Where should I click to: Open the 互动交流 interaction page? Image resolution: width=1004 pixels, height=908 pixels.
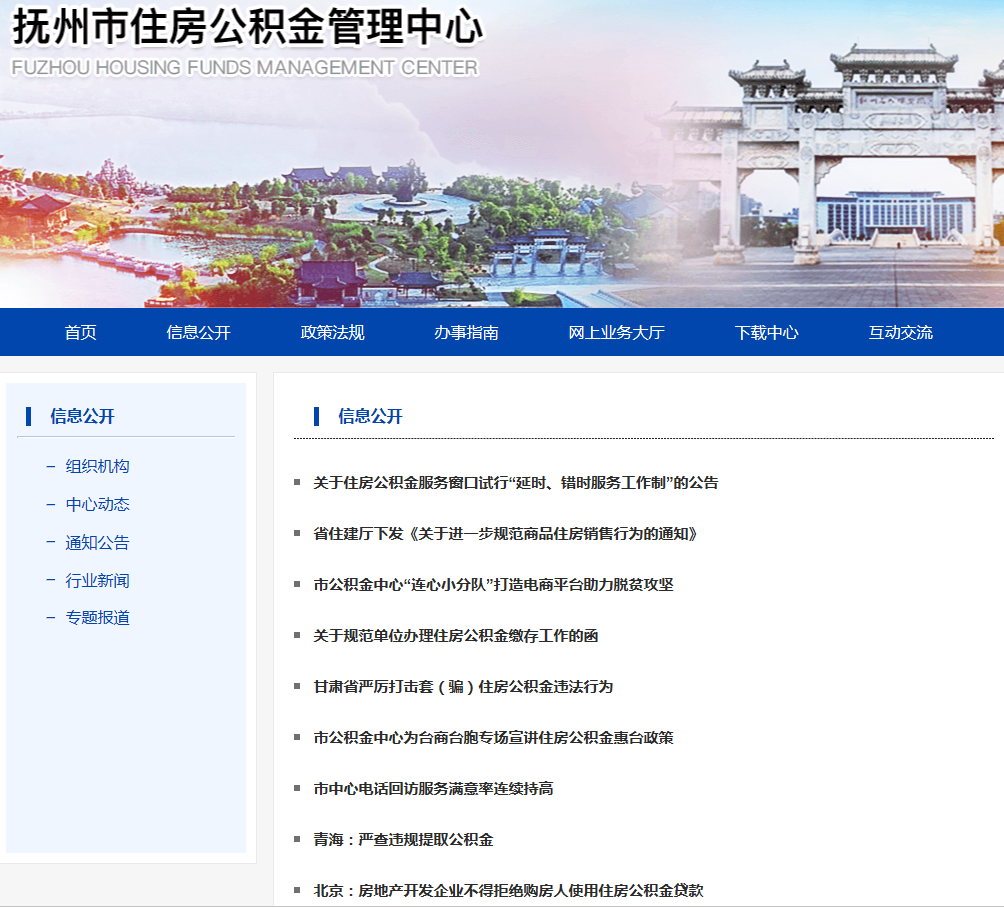900,332
